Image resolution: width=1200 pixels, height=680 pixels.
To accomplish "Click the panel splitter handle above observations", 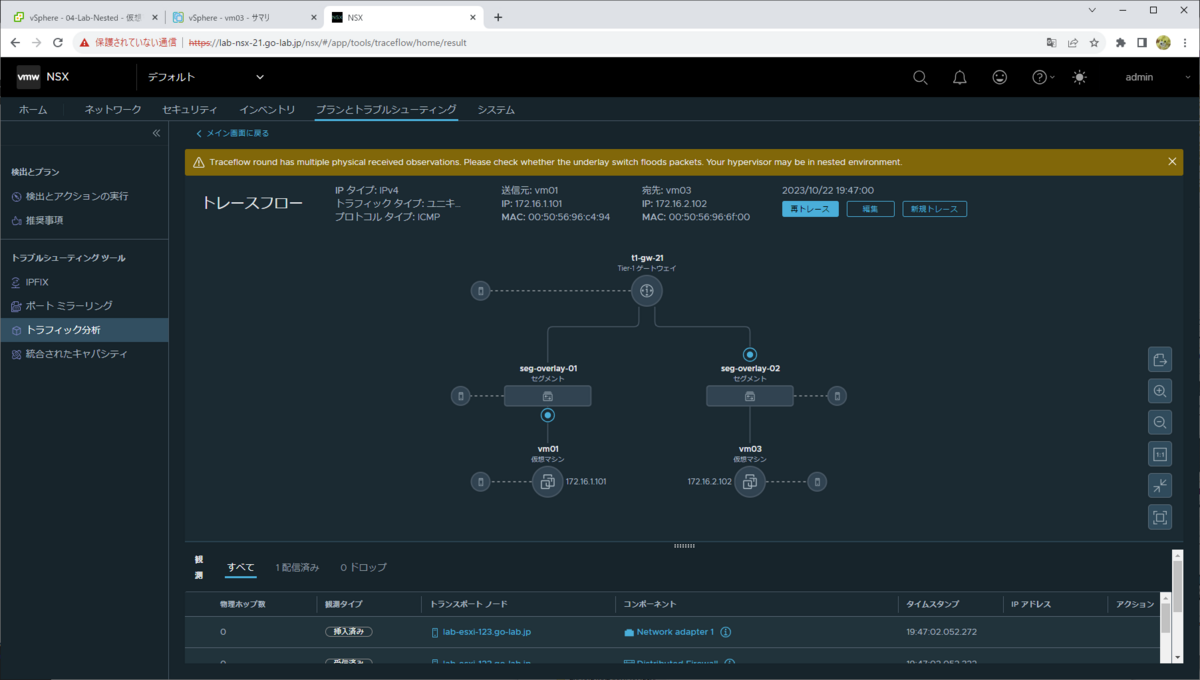I will pos(684,545).
